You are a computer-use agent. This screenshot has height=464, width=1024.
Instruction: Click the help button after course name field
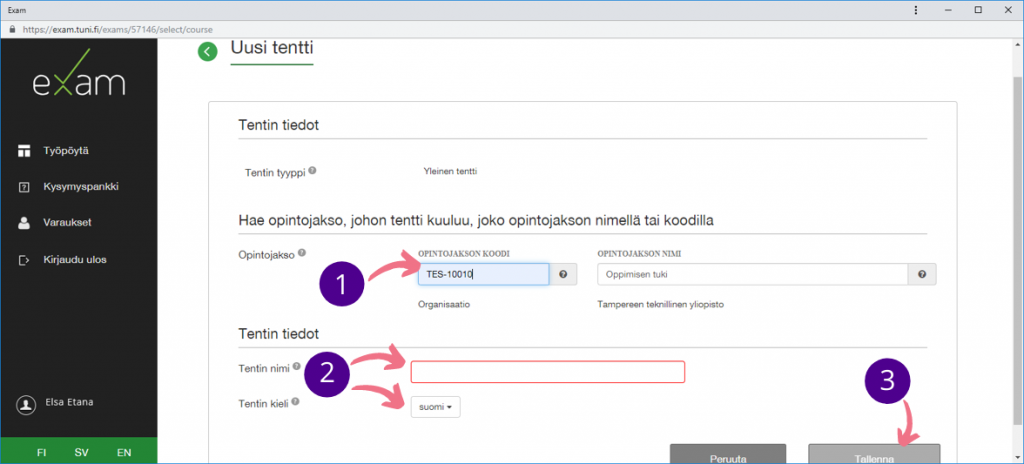click(x=922, y=274)
